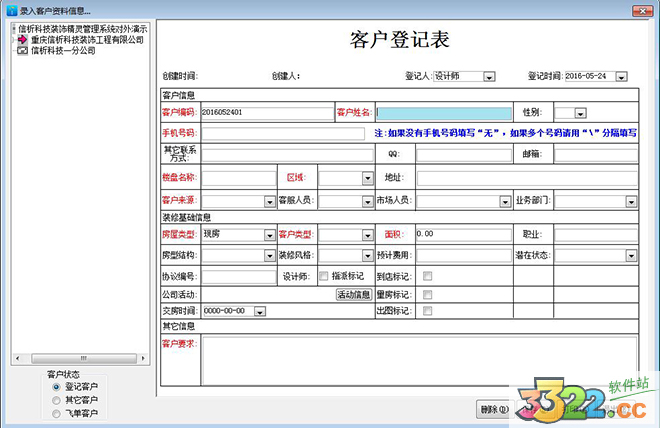Image resolution: width=660 pixels, height=428 pixels.
Task: Check the 指派标记 checkbox
Action: pyautogui.click(x=323, y=277)
